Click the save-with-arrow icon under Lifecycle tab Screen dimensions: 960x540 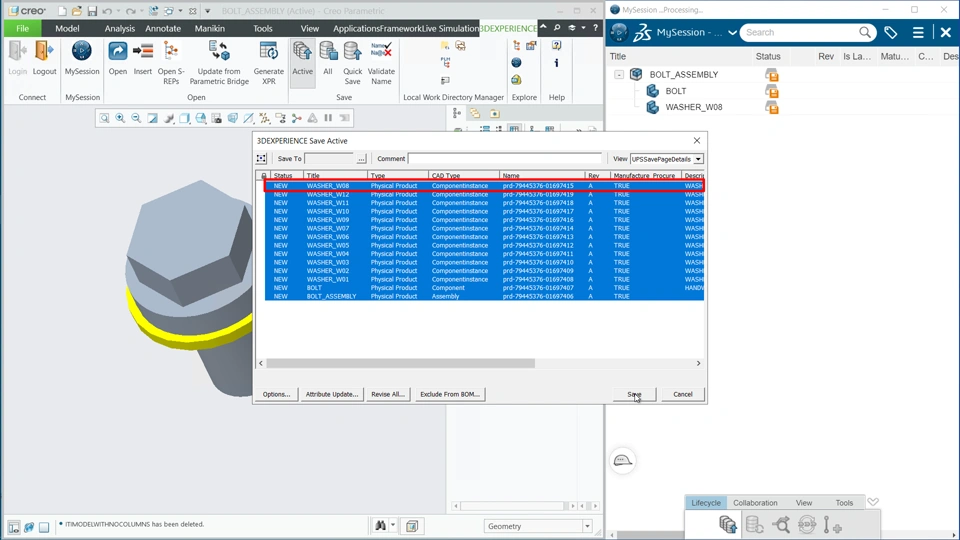[x=727, y=525]
